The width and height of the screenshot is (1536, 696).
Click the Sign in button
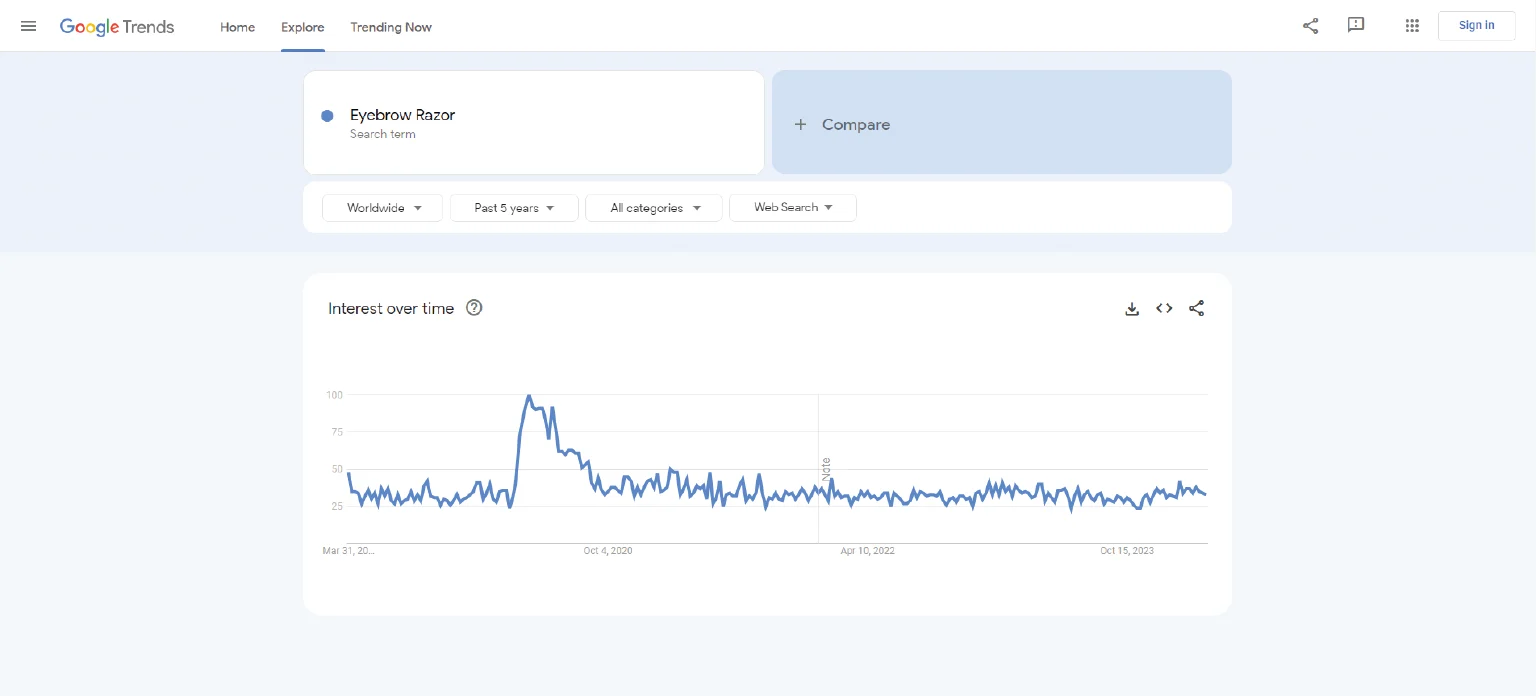pos(1476,26)
